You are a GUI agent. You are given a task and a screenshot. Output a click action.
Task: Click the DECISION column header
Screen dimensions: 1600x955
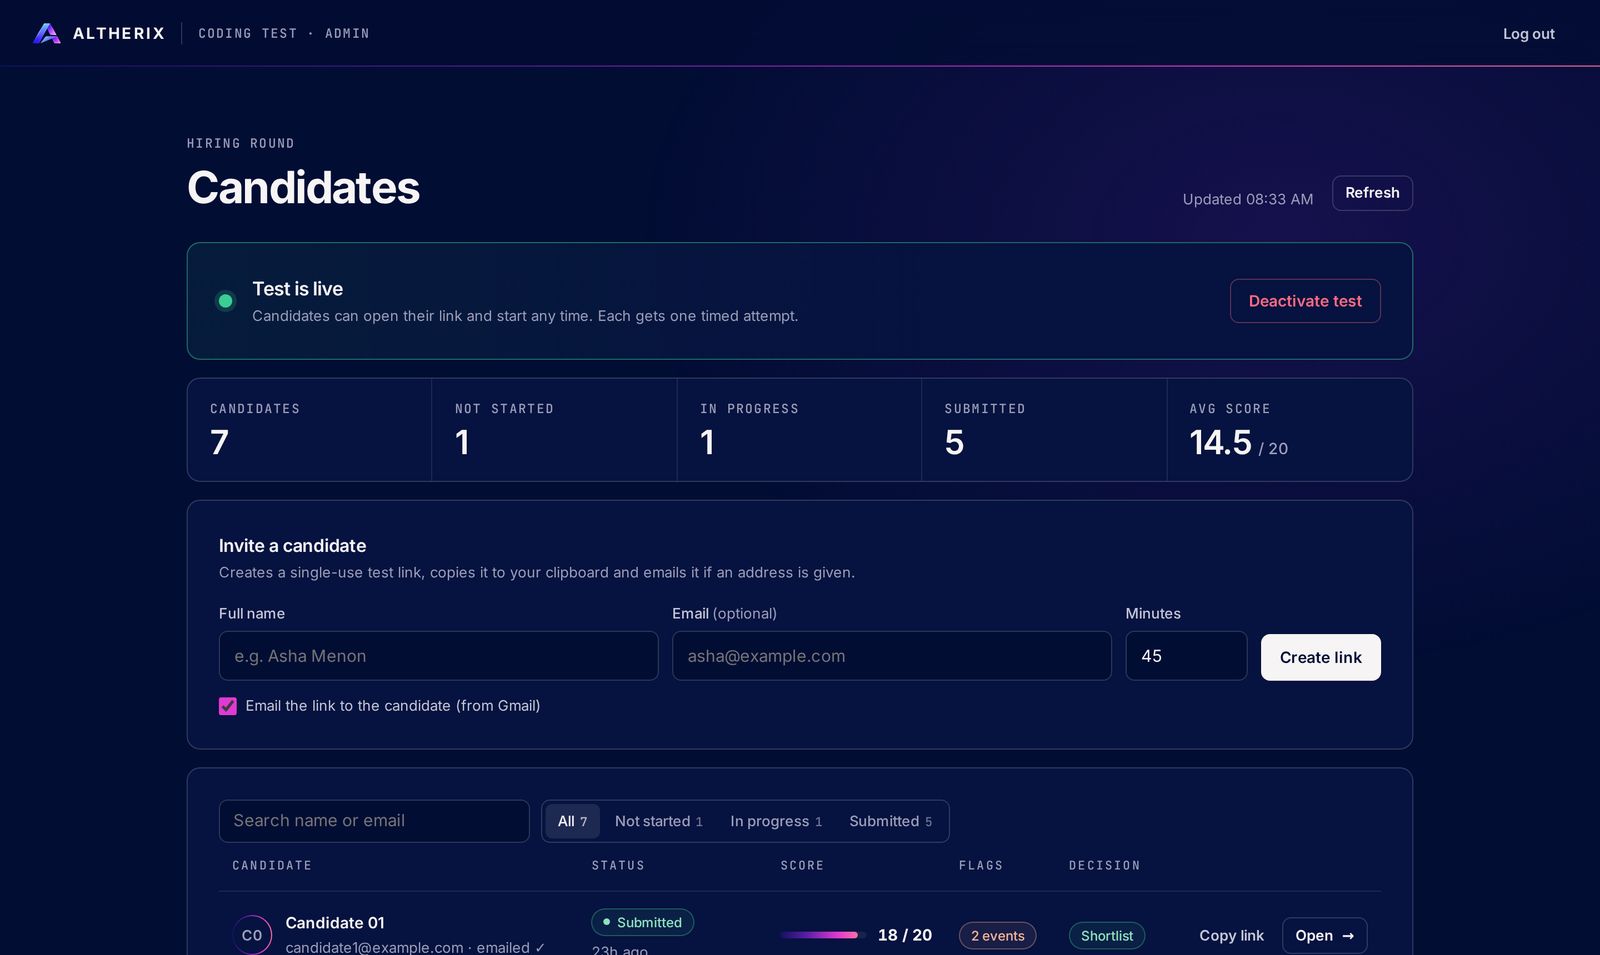[1104, 866]
